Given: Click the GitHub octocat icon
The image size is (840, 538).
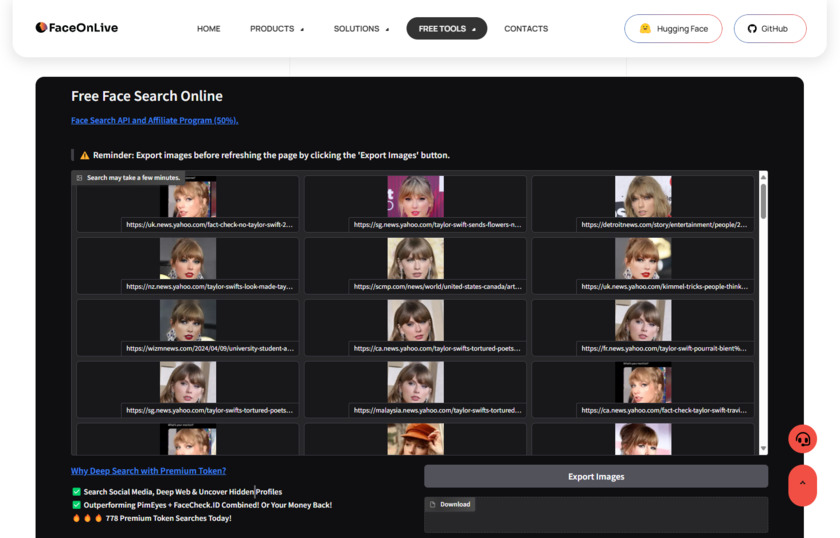Looking at the screenshot, I should (752, 29).
